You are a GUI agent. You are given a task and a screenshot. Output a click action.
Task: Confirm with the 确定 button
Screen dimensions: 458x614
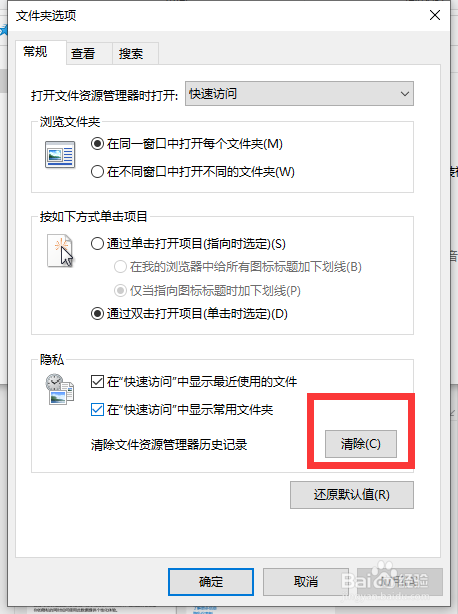pos(211,582)
